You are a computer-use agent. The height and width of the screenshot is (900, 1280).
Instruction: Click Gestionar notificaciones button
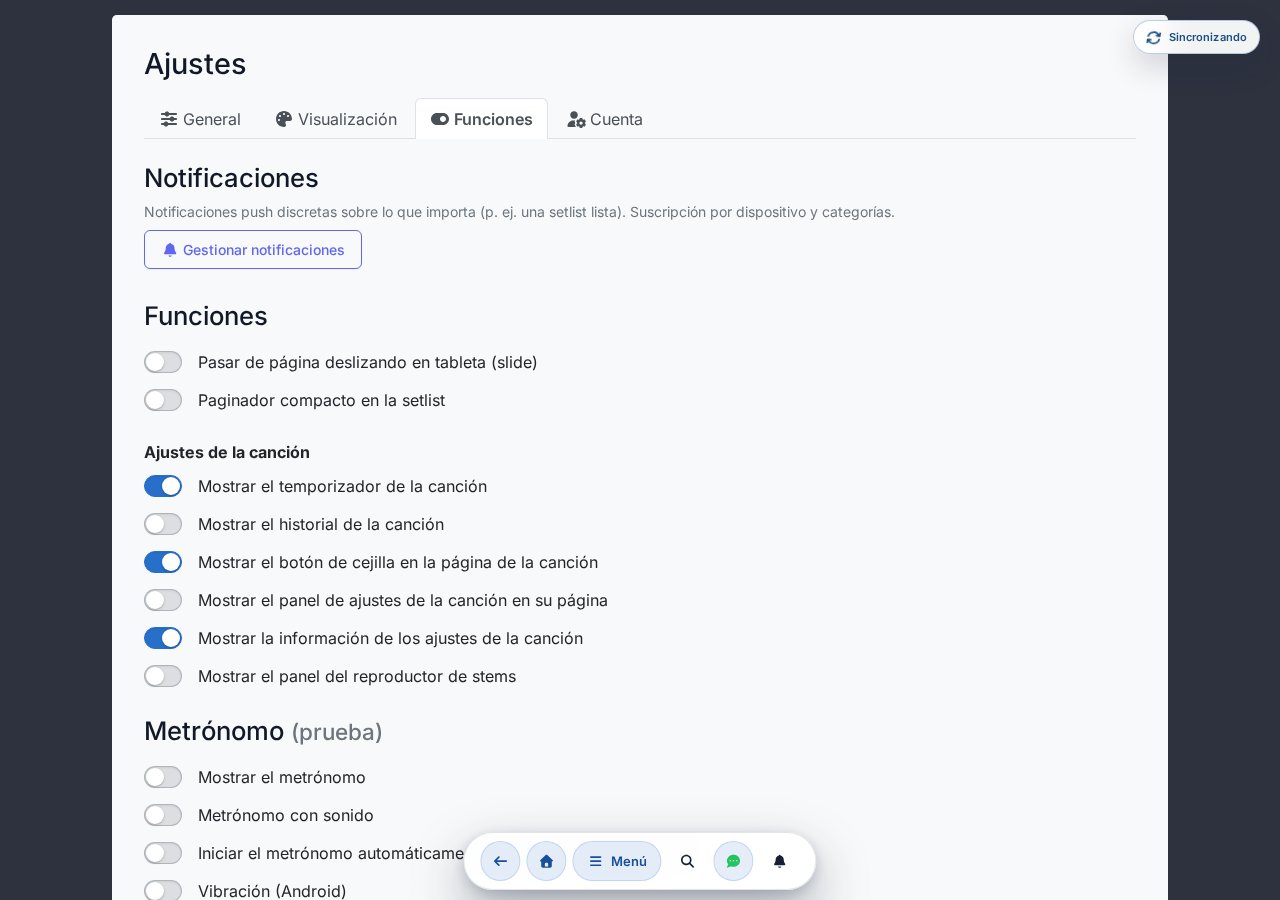(x=253, y=250)
